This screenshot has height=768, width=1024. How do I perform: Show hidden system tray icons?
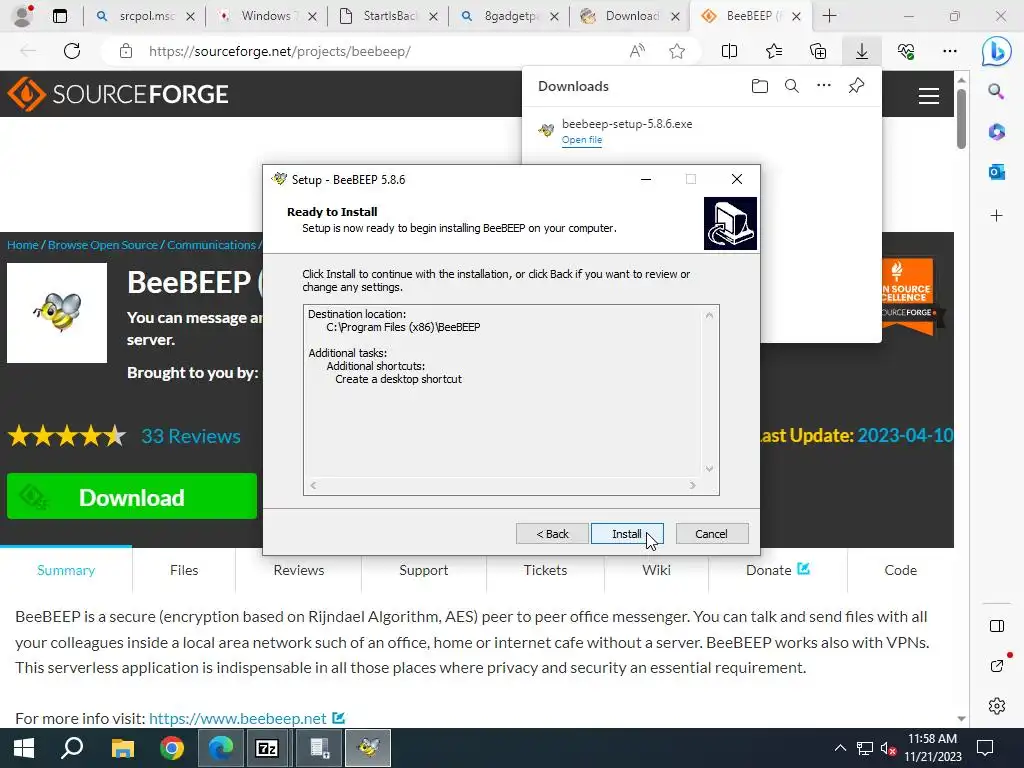[840, 748]
